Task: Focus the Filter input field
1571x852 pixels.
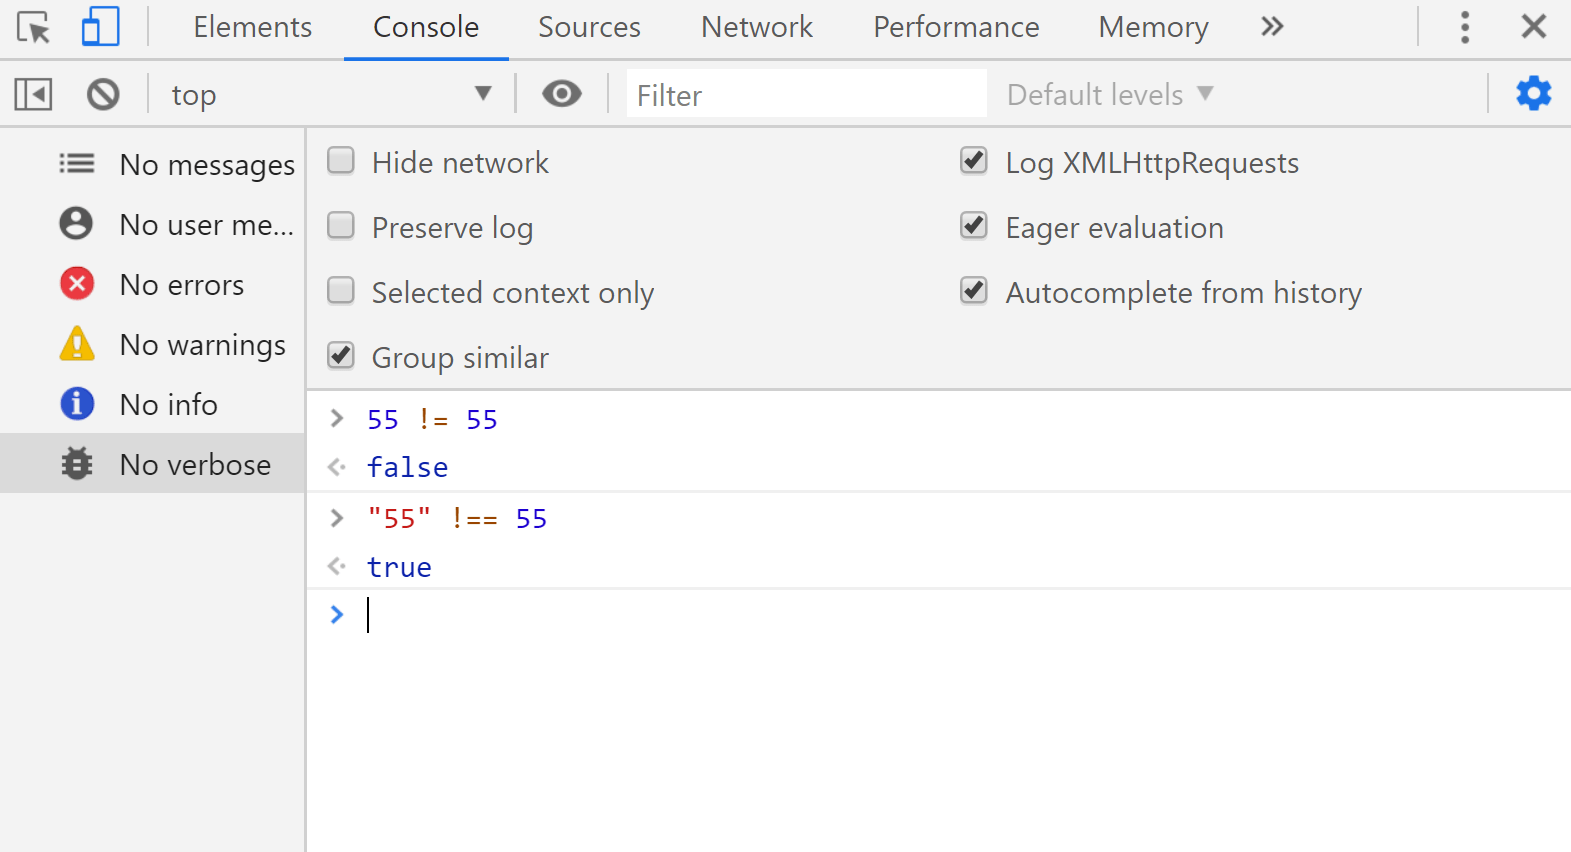Action: tap(806, 95)
